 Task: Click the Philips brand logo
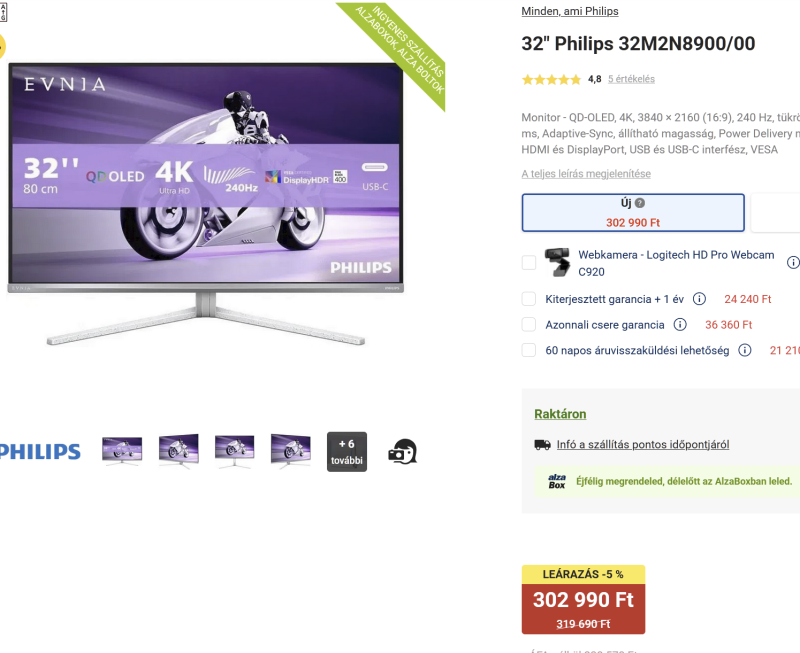click(x=40, y=452)
